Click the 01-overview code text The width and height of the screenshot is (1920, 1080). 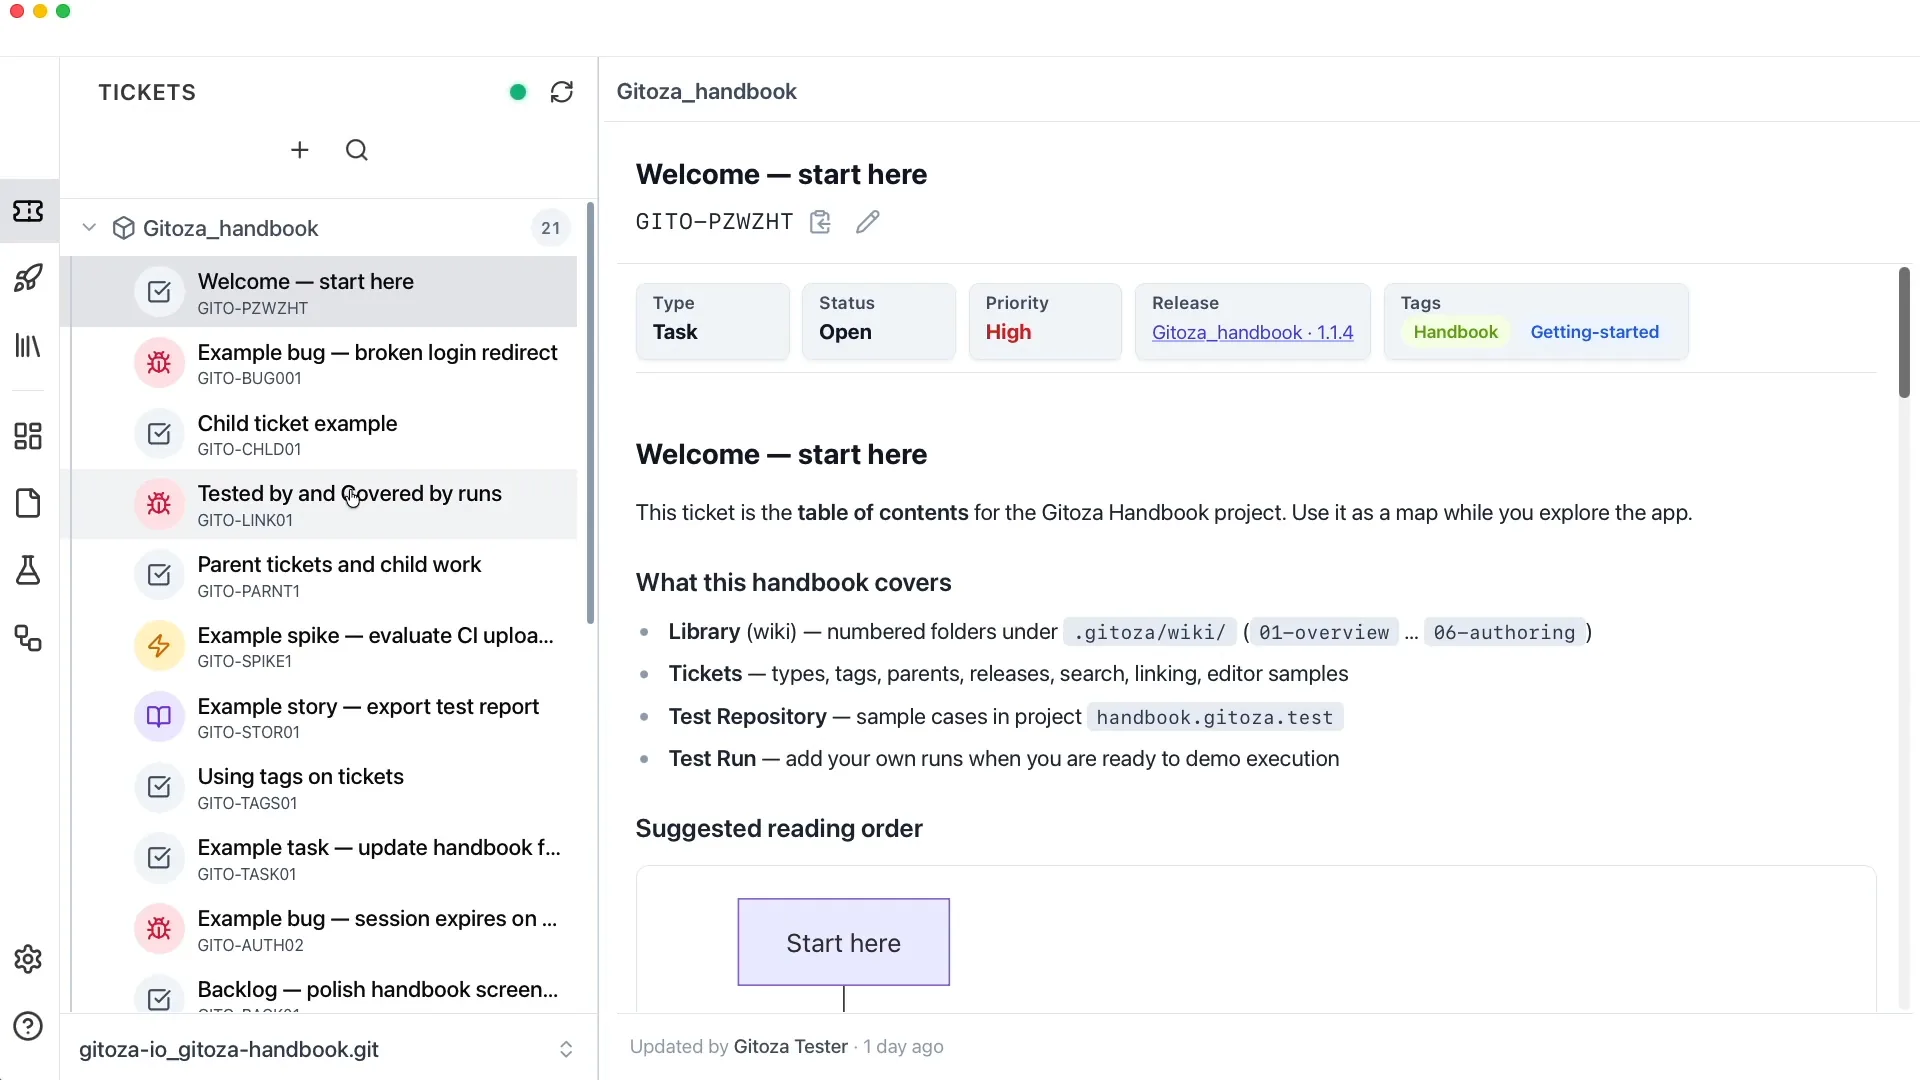click(x=1324, y=632)
